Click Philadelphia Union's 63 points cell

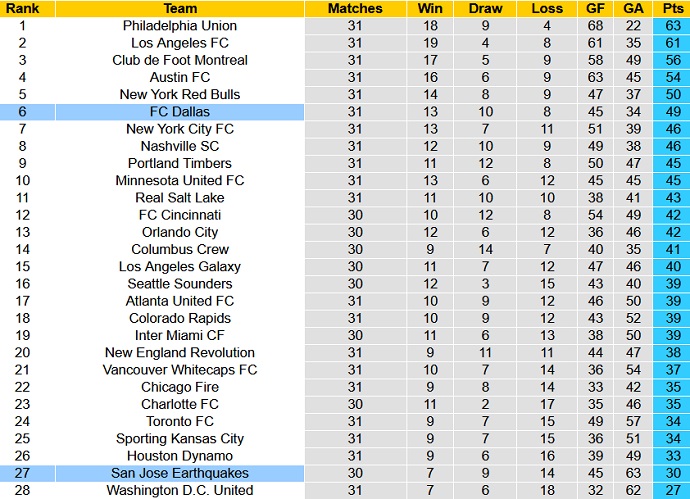[x=670, y=26]
